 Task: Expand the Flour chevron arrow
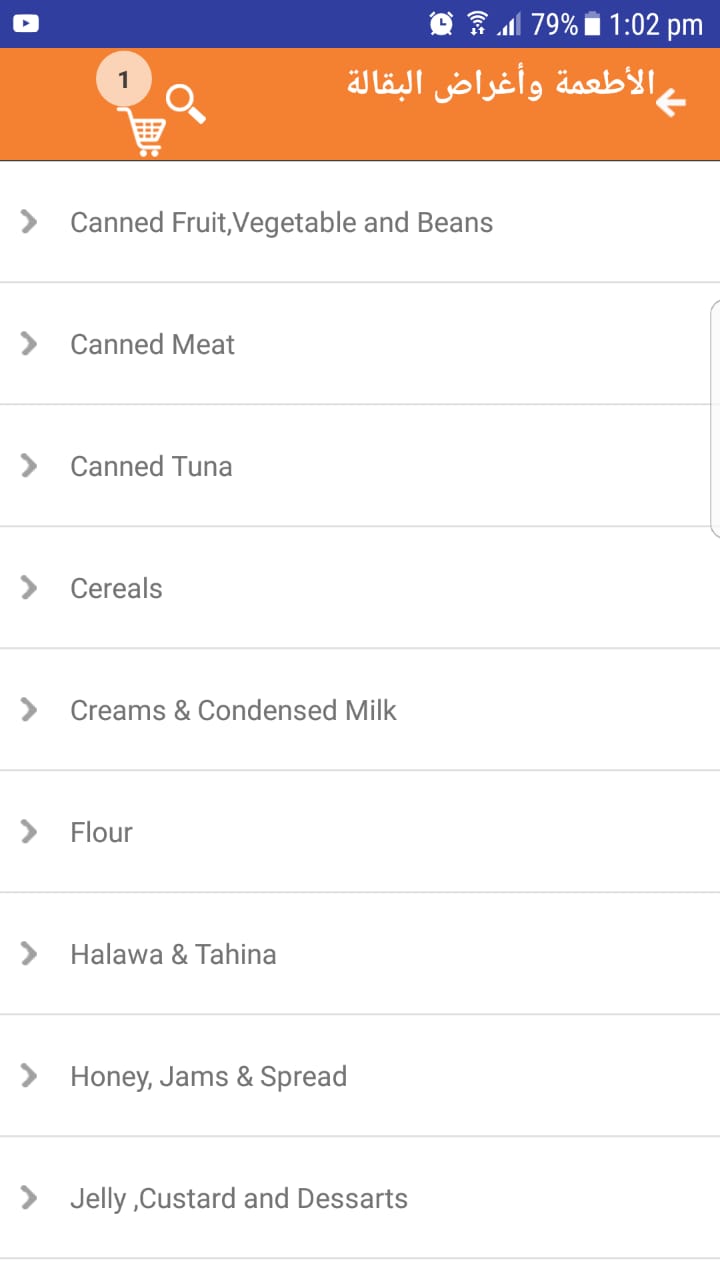tap(30, 832)
